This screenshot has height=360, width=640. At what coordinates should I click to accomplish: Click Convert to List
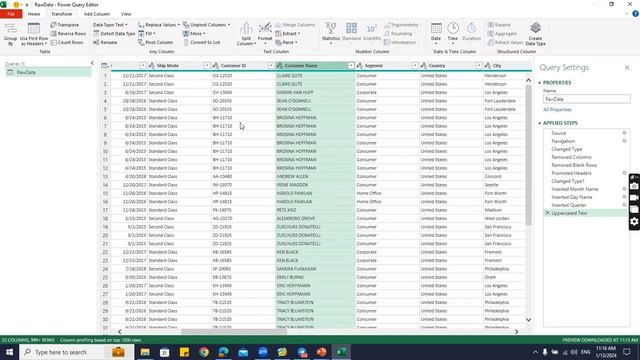(202, 42)
